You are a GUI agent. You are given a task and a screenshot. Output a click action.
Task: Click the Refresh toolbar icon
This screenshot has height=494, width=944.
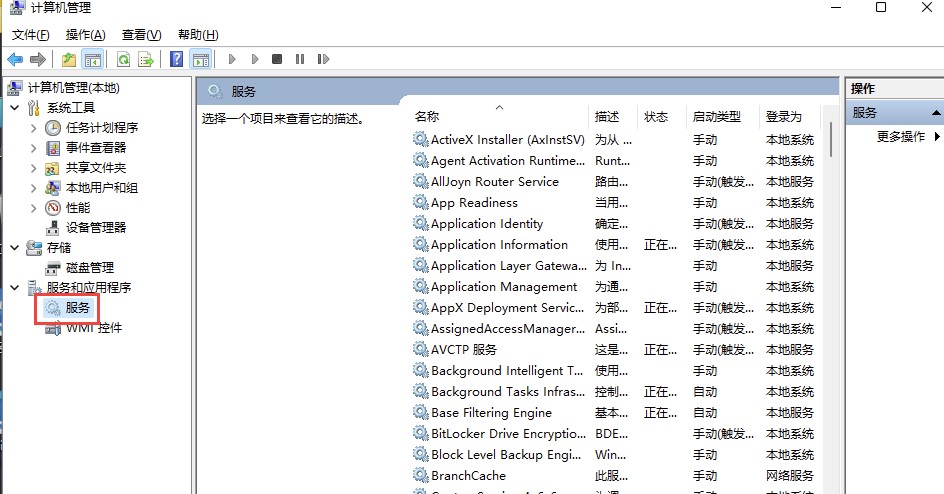point(123,59)
